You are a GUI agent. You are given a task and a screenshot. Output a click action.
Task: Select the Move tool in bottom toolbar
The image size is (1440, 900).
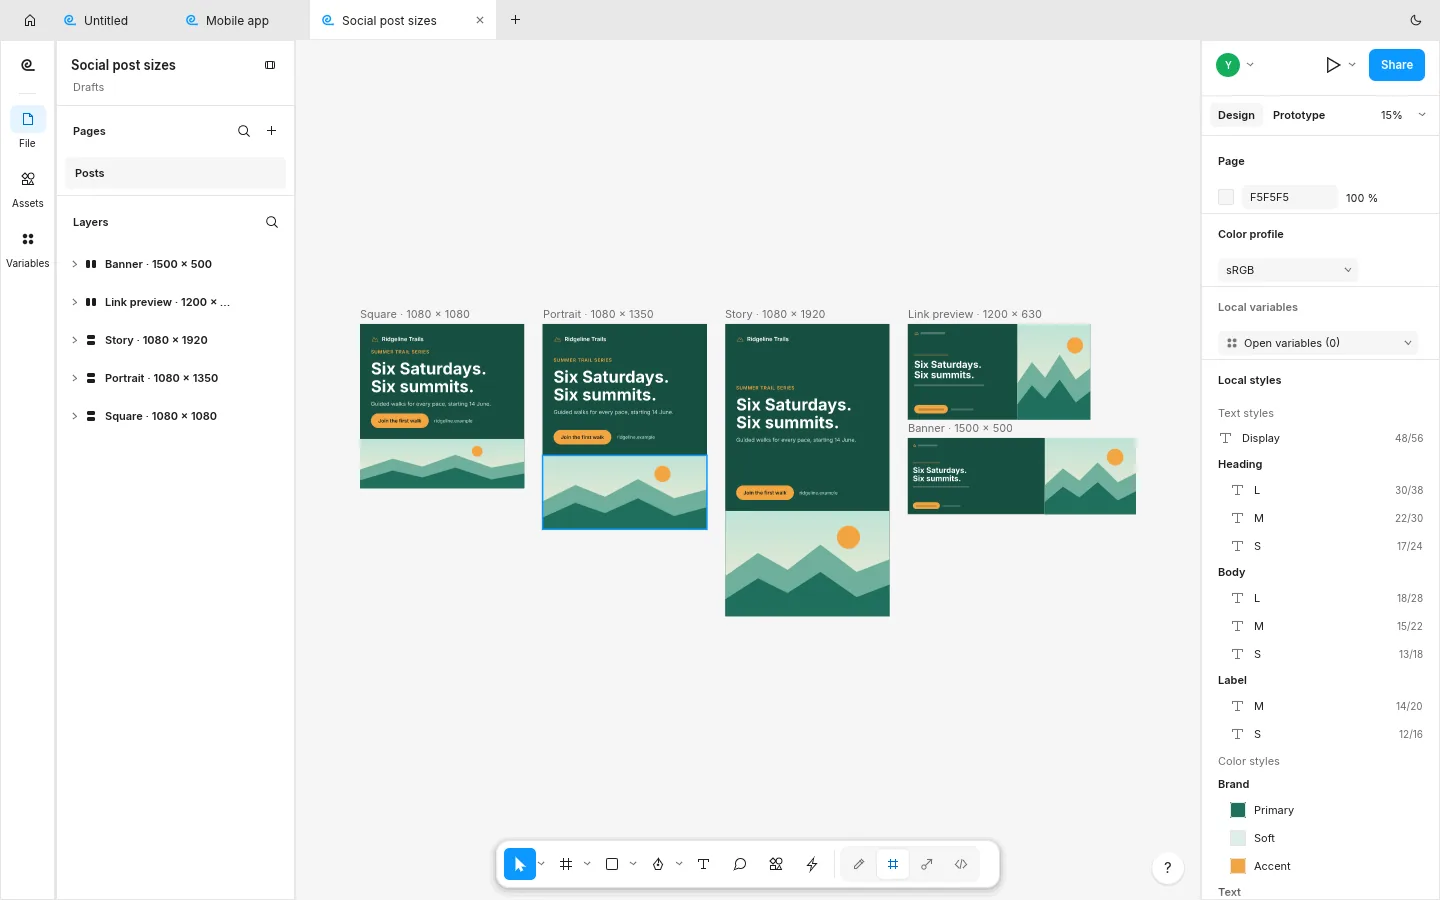click(519, 864)
